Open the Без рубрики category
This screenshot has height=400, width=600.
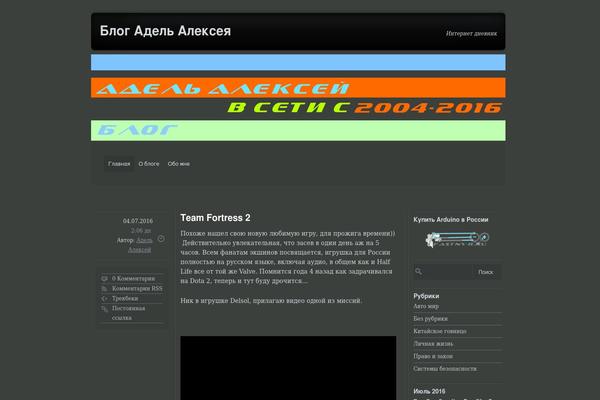[x=430, y=318]
